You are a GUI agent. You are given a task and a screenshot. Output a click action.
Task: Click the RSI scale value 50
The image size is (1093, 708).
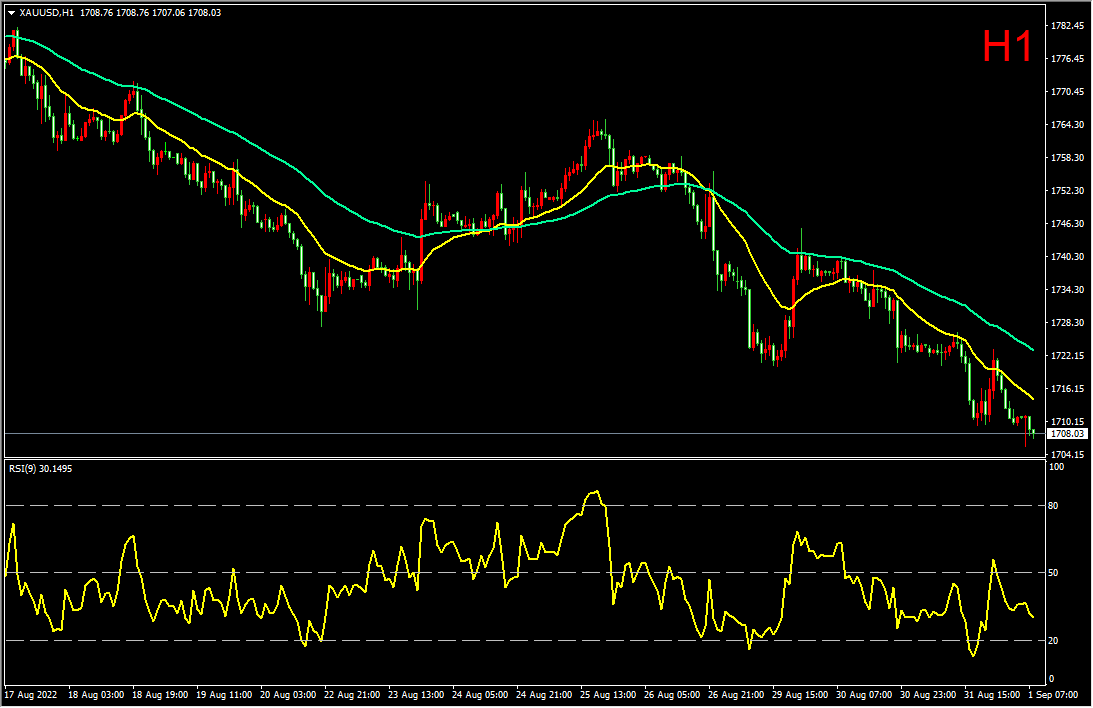tap(1053, 573)
